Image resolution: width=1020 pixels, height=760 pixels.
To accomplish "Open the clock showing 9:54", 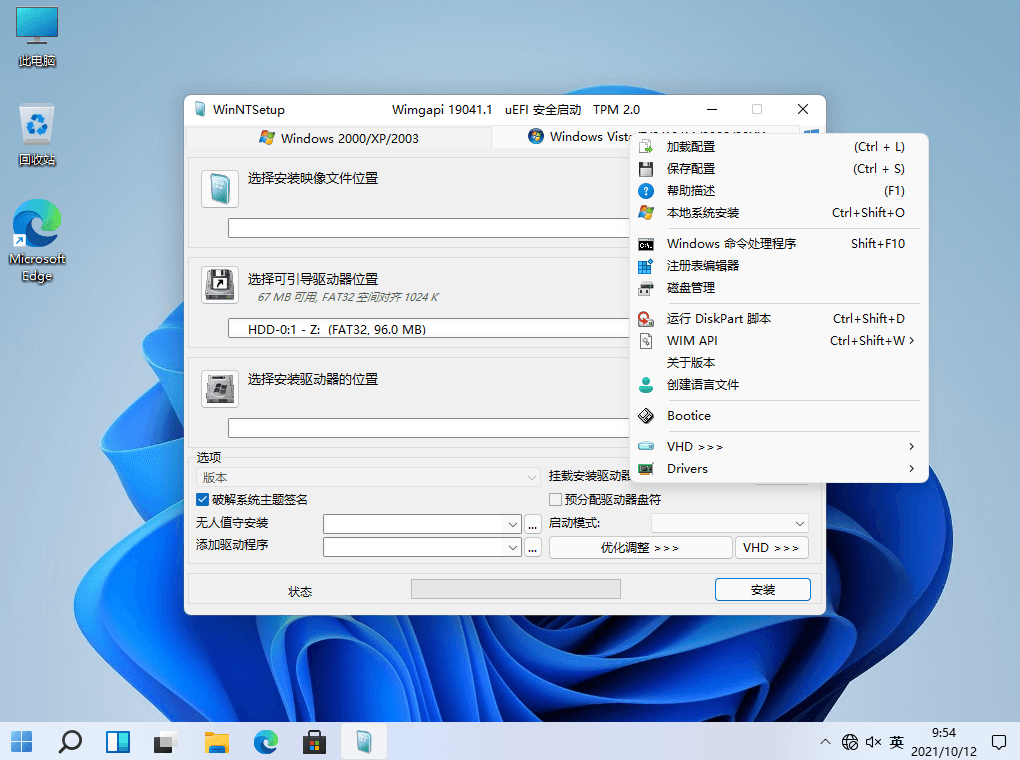I will click(943, 742).
